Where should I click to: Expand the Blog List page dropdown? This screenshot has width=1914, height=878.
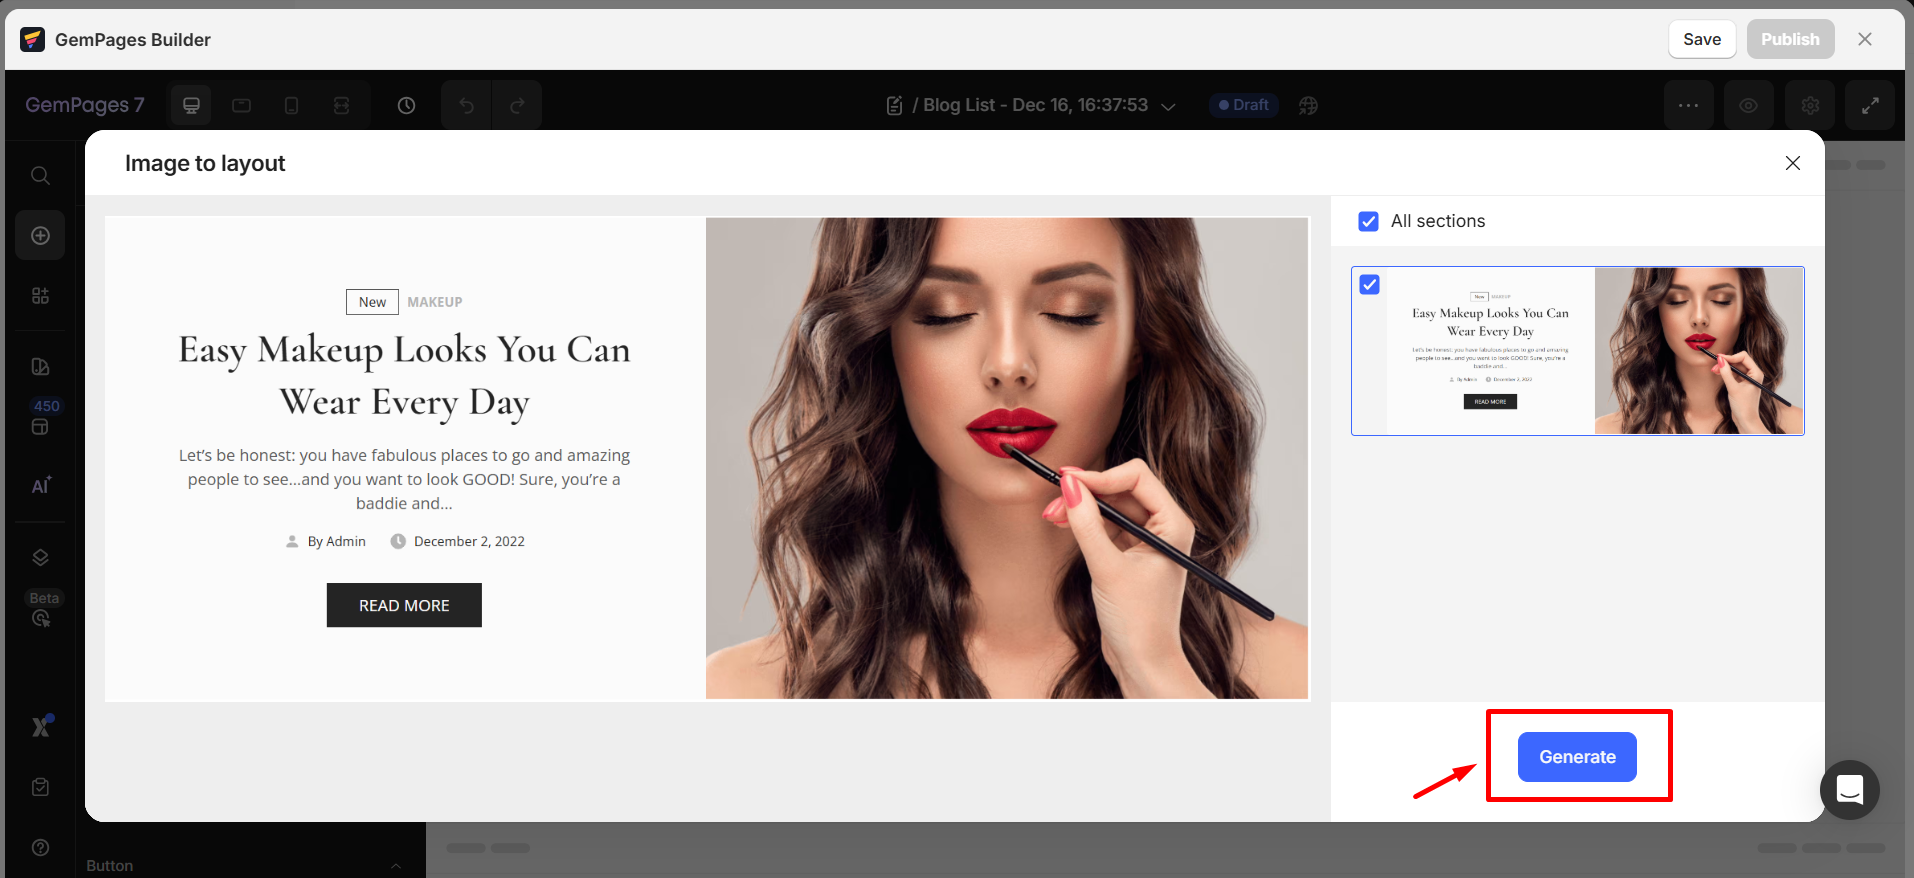[x=1167, y=106]
